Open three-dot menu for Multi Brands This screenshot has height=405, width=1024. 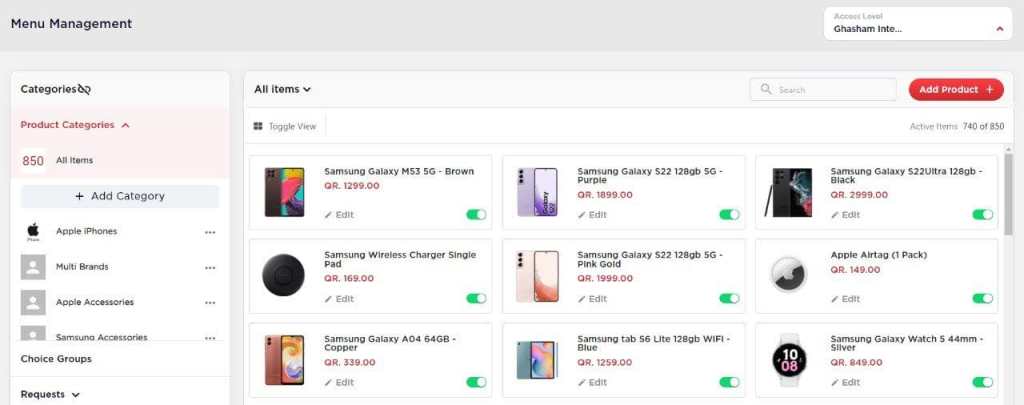pos(210,267)
